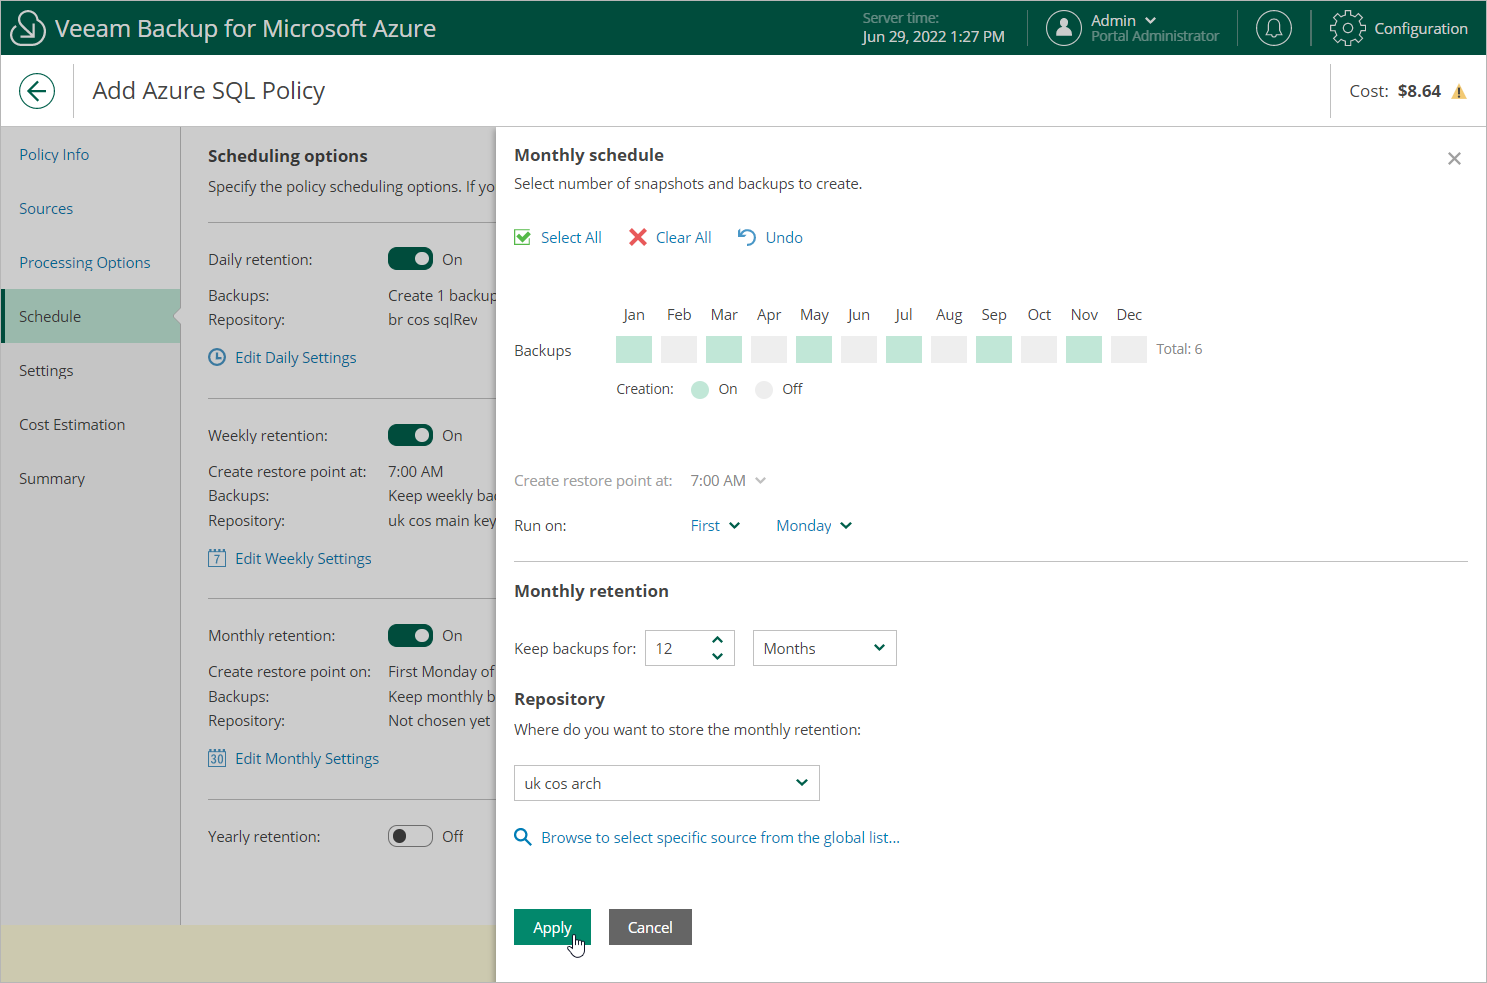1487x983 pixels.
Task: Open Edit Daily Settings link
Action: [295, 357]
